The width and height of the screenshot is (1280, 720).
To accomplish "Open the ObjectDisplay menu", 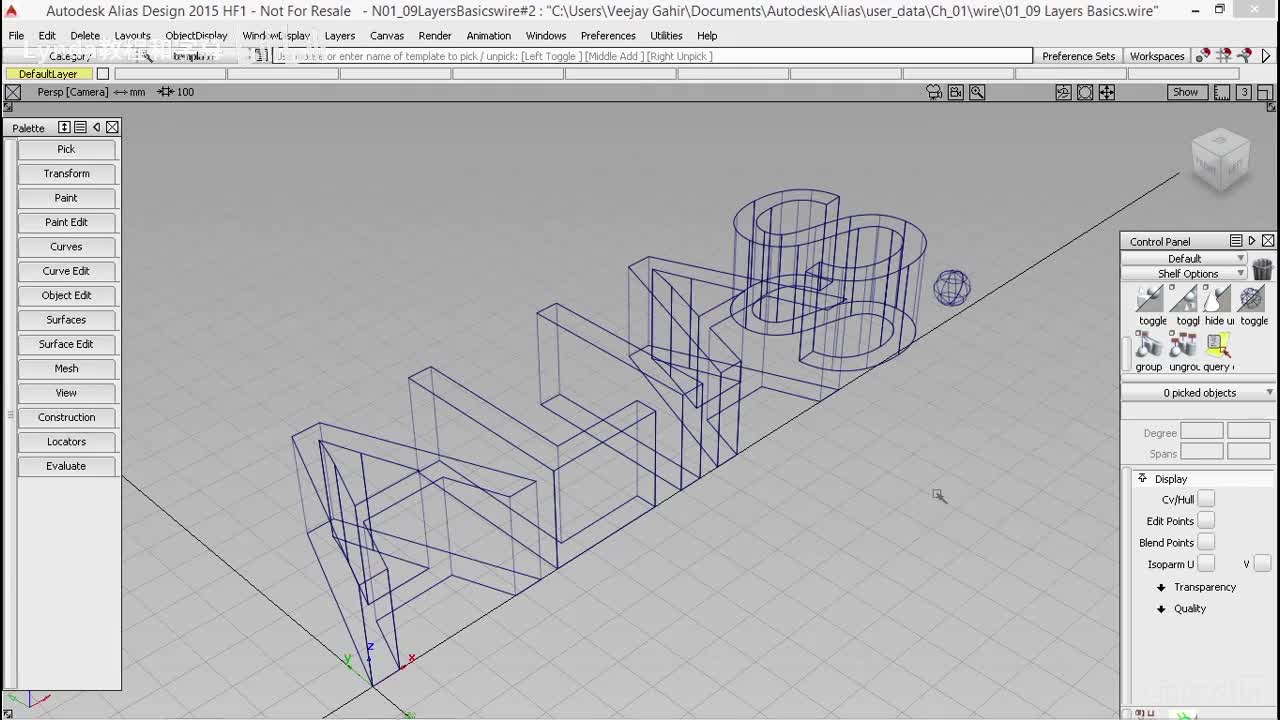I will tap(196, 35).
